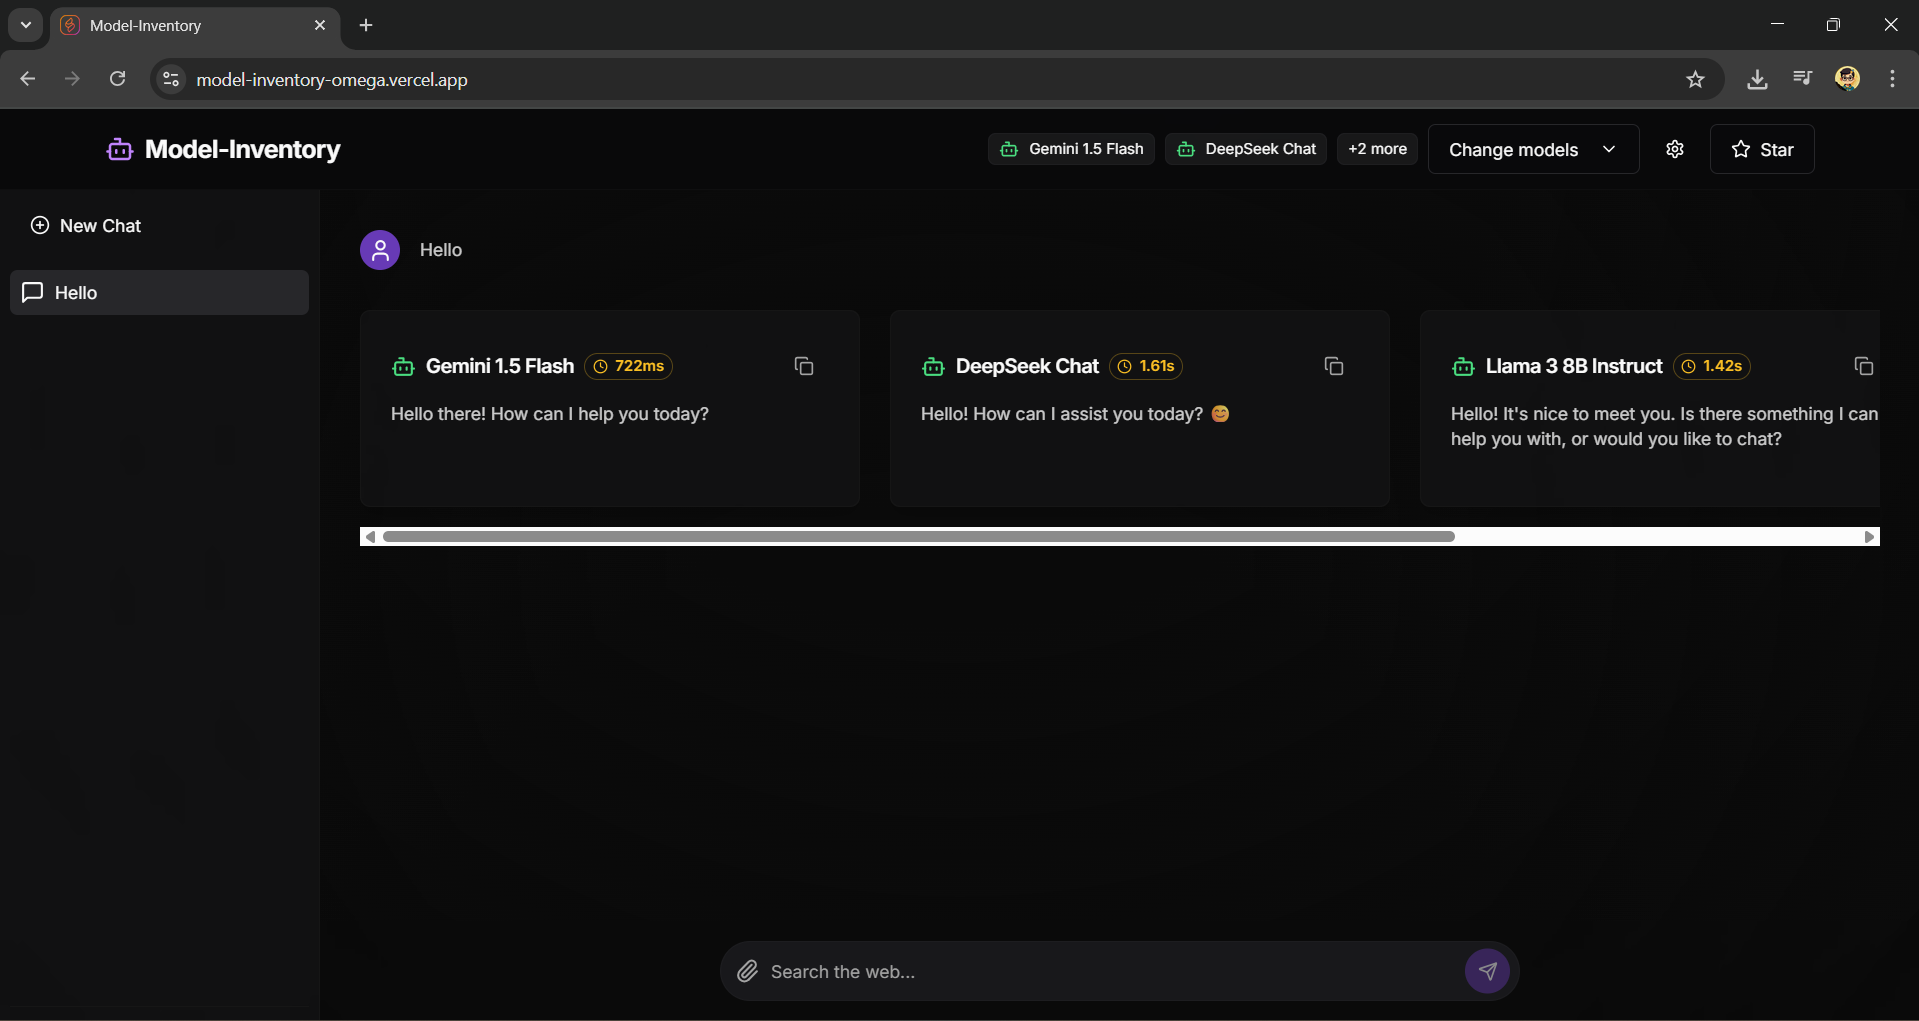This screenshot has height=1021, width=1919.
Task: View site information icon in address bar
Action: 171,79
